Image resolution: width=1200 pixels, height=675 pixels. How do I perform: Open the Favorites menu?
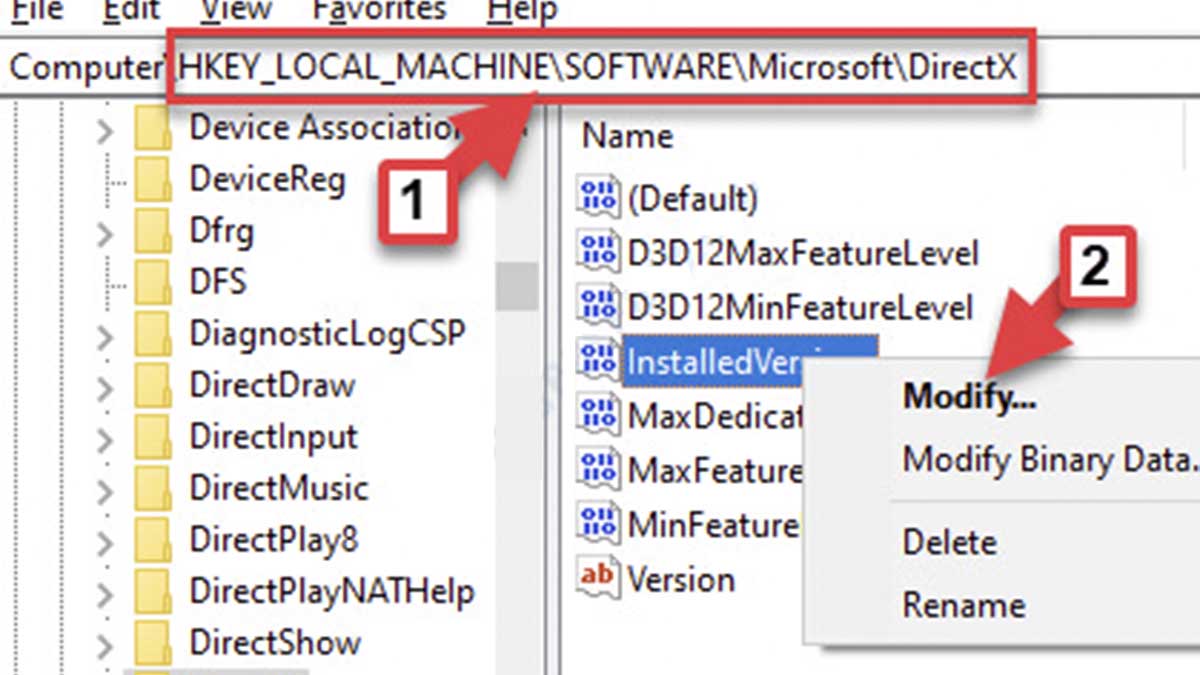[377, 10]
